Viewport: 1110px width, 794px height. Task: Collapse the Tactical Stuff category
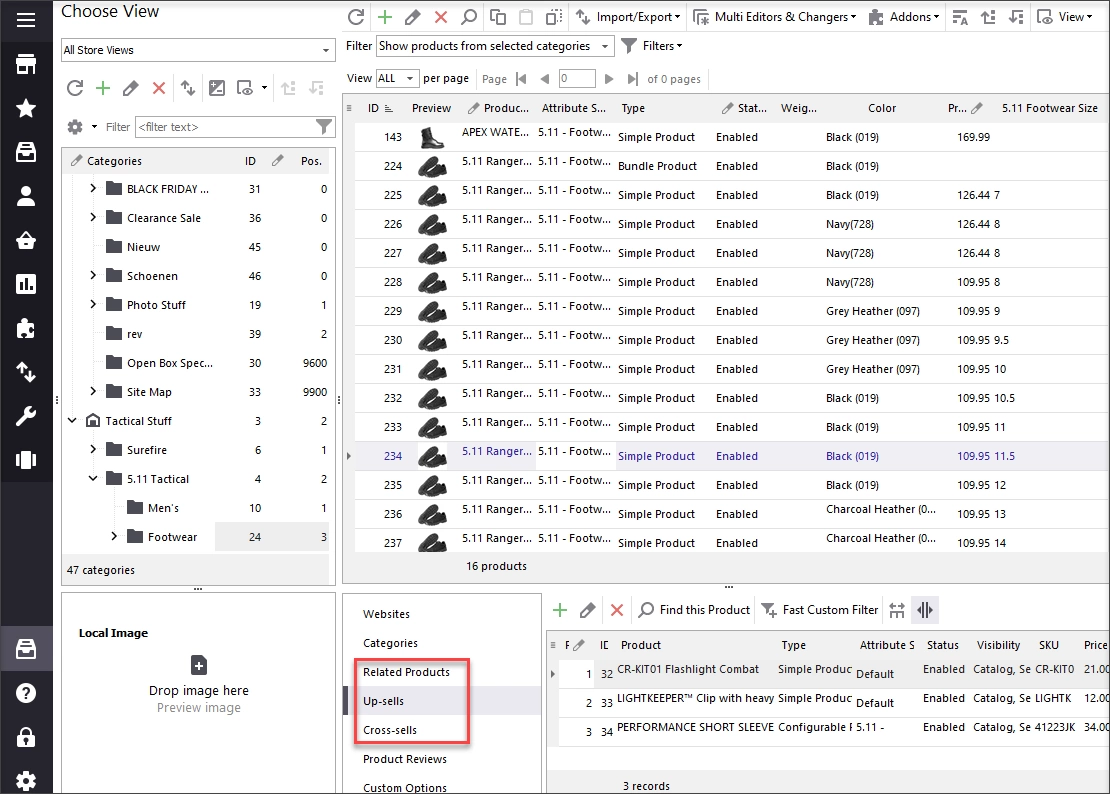point(71,420)
